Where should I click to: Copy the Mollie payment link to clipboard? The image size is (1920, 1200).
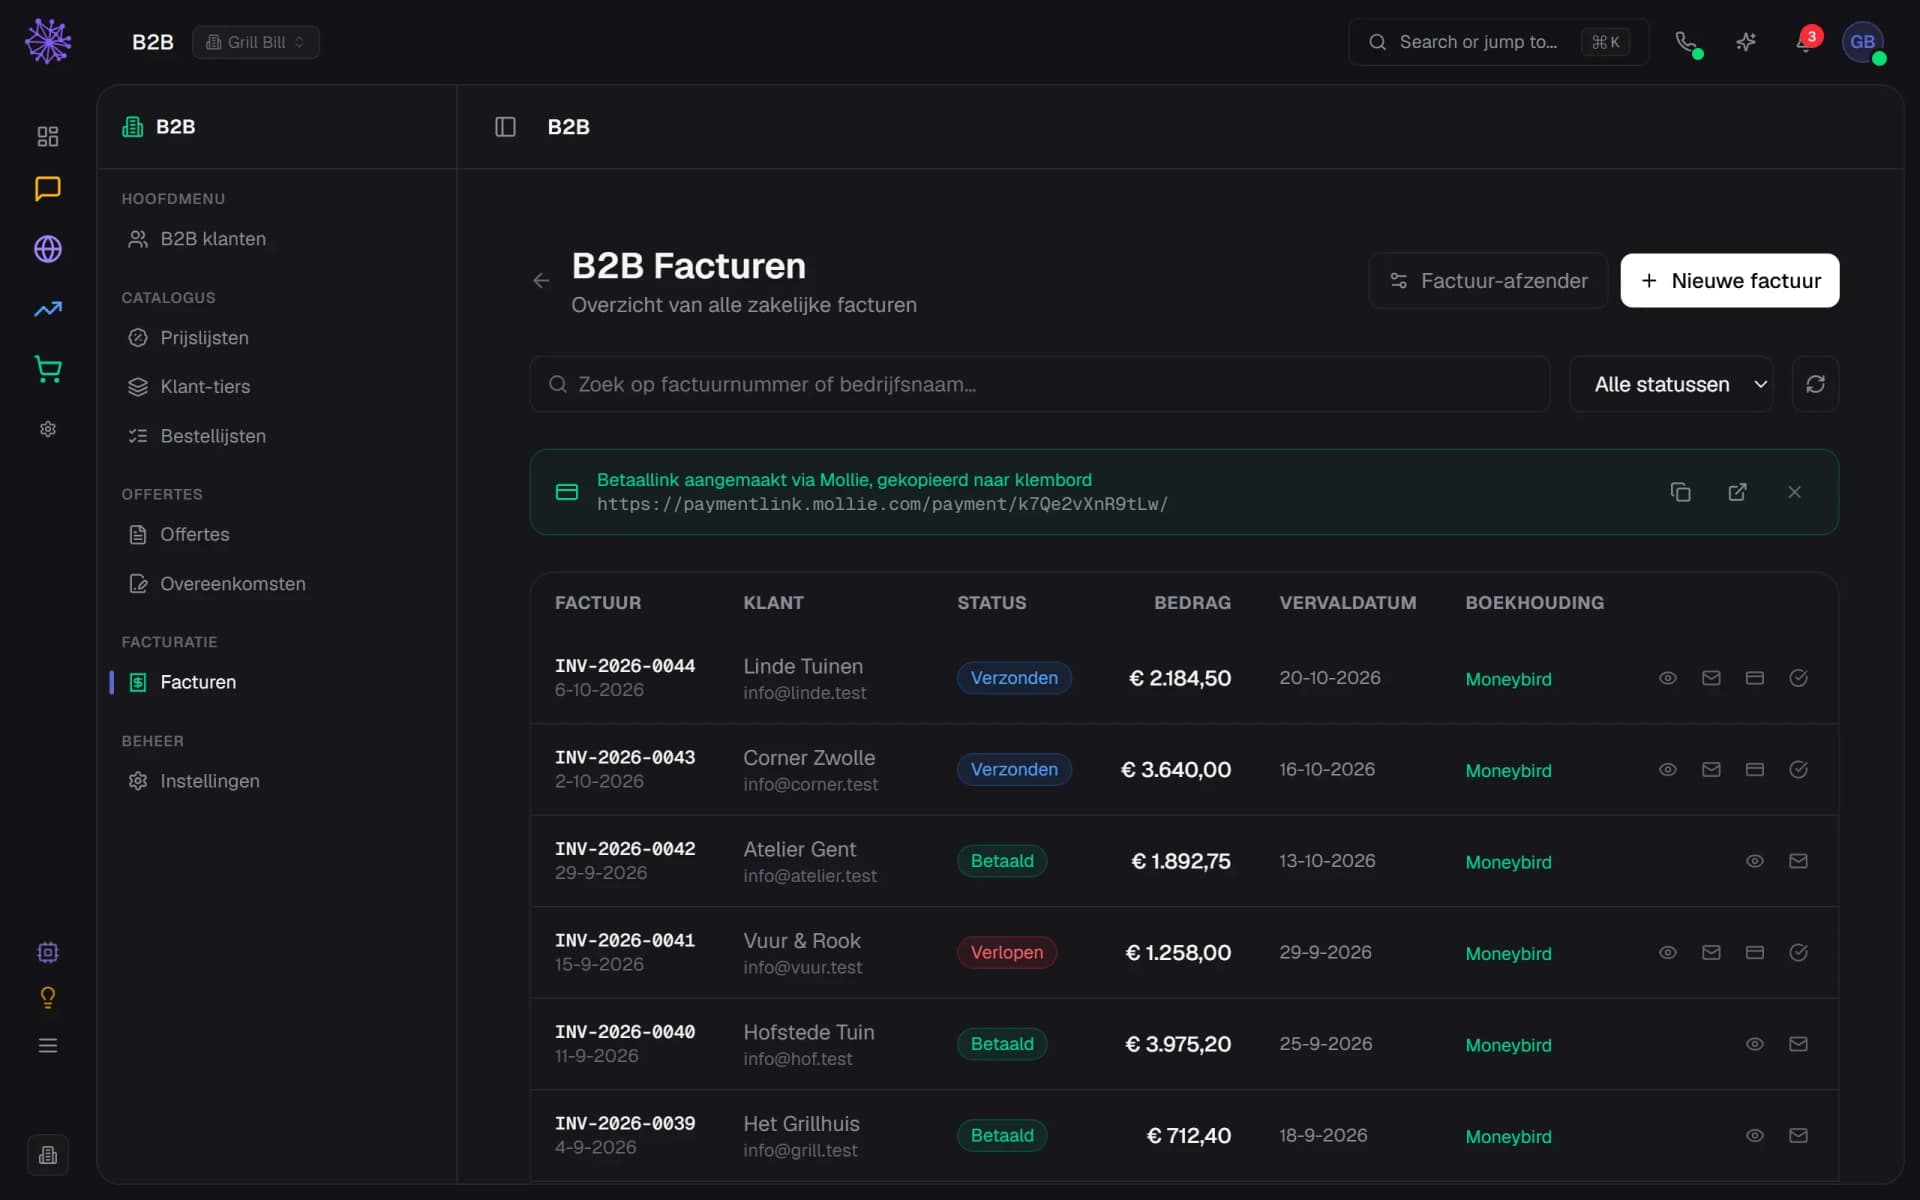pos(1680,492)
